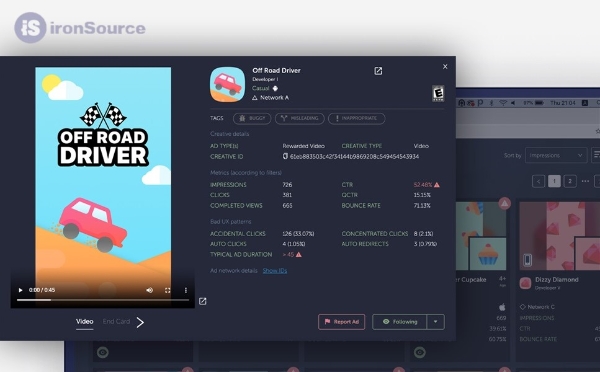The image size is (600, 372).
Task: Play the Off Road Driver video
Action: (20, 290)
